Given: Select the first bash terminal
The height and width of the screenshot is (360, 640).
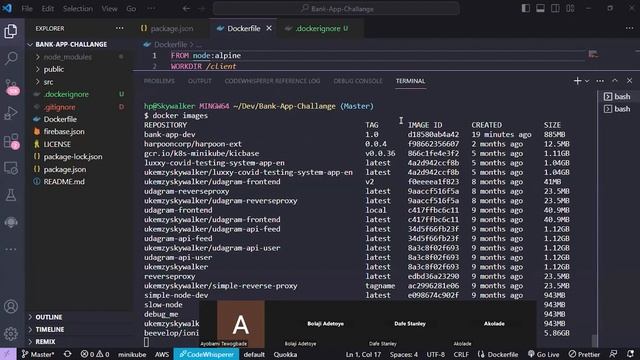Looking at the screenshot, I should (x=617, y=96).
